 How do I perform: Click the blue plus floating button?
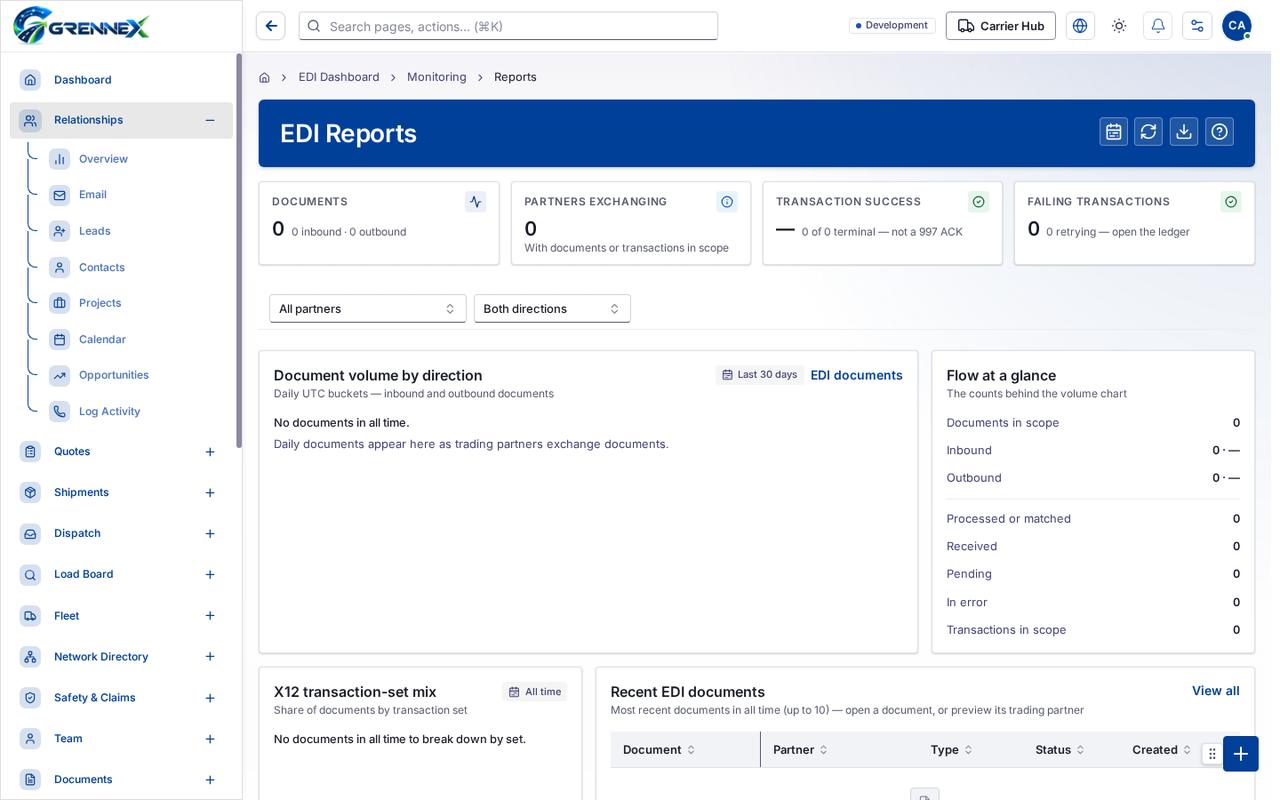[x=1241, y=754]
